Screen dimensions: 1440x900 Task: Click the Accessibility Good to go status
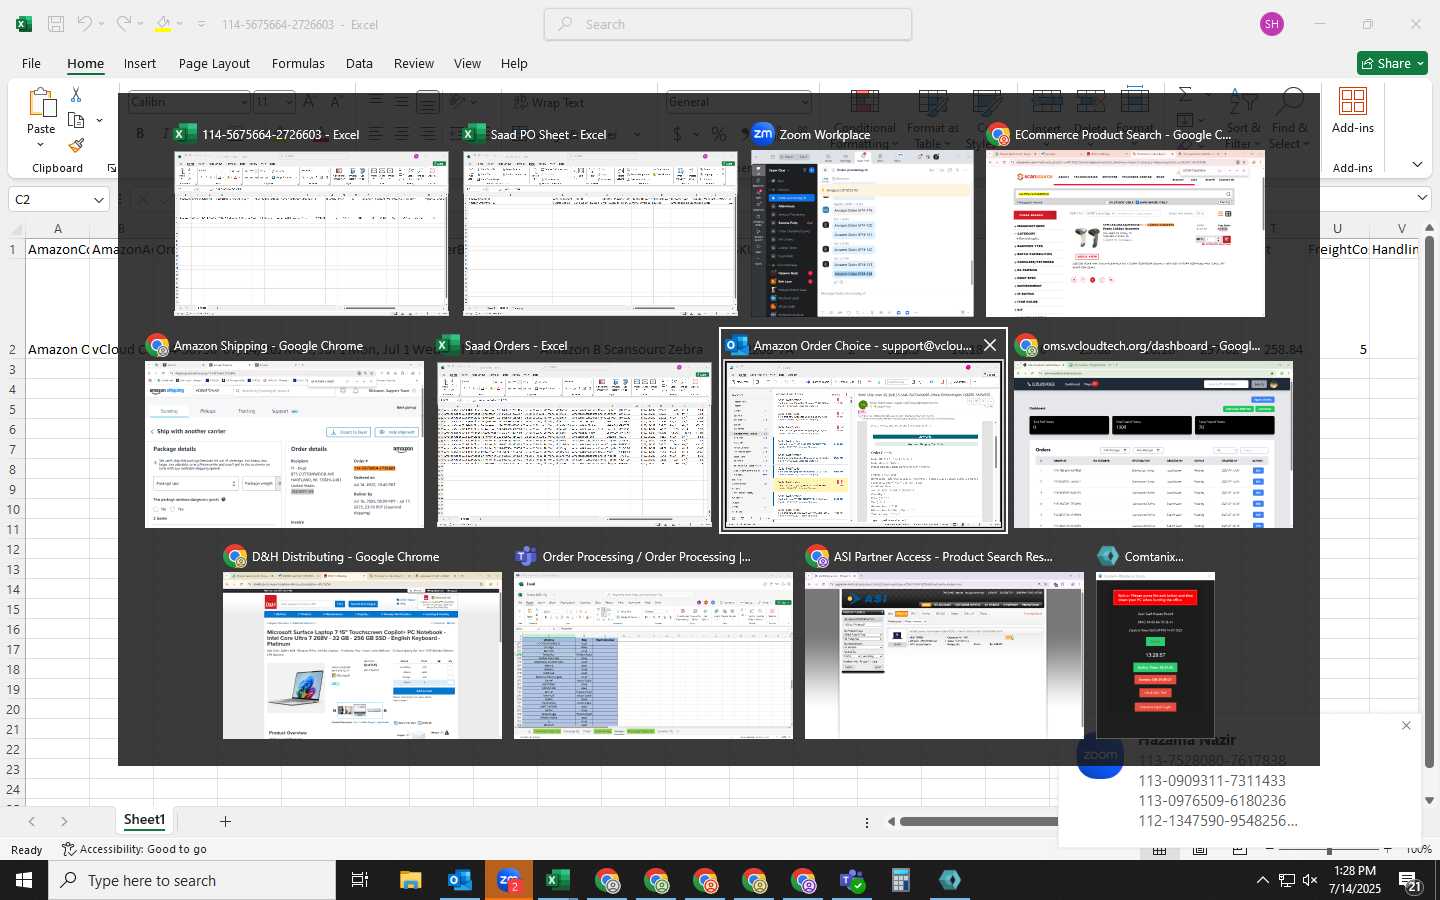click(134, 849)
